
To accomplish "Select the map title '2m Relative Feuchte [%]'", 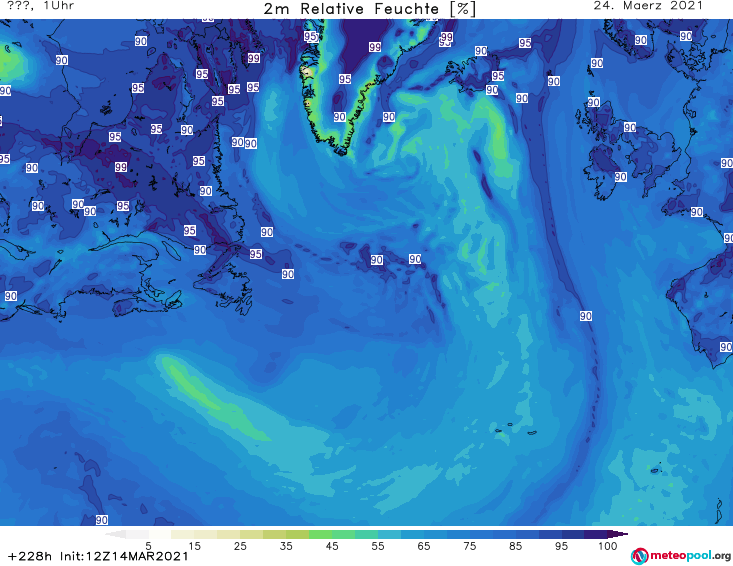I will [x=369, y=9].
